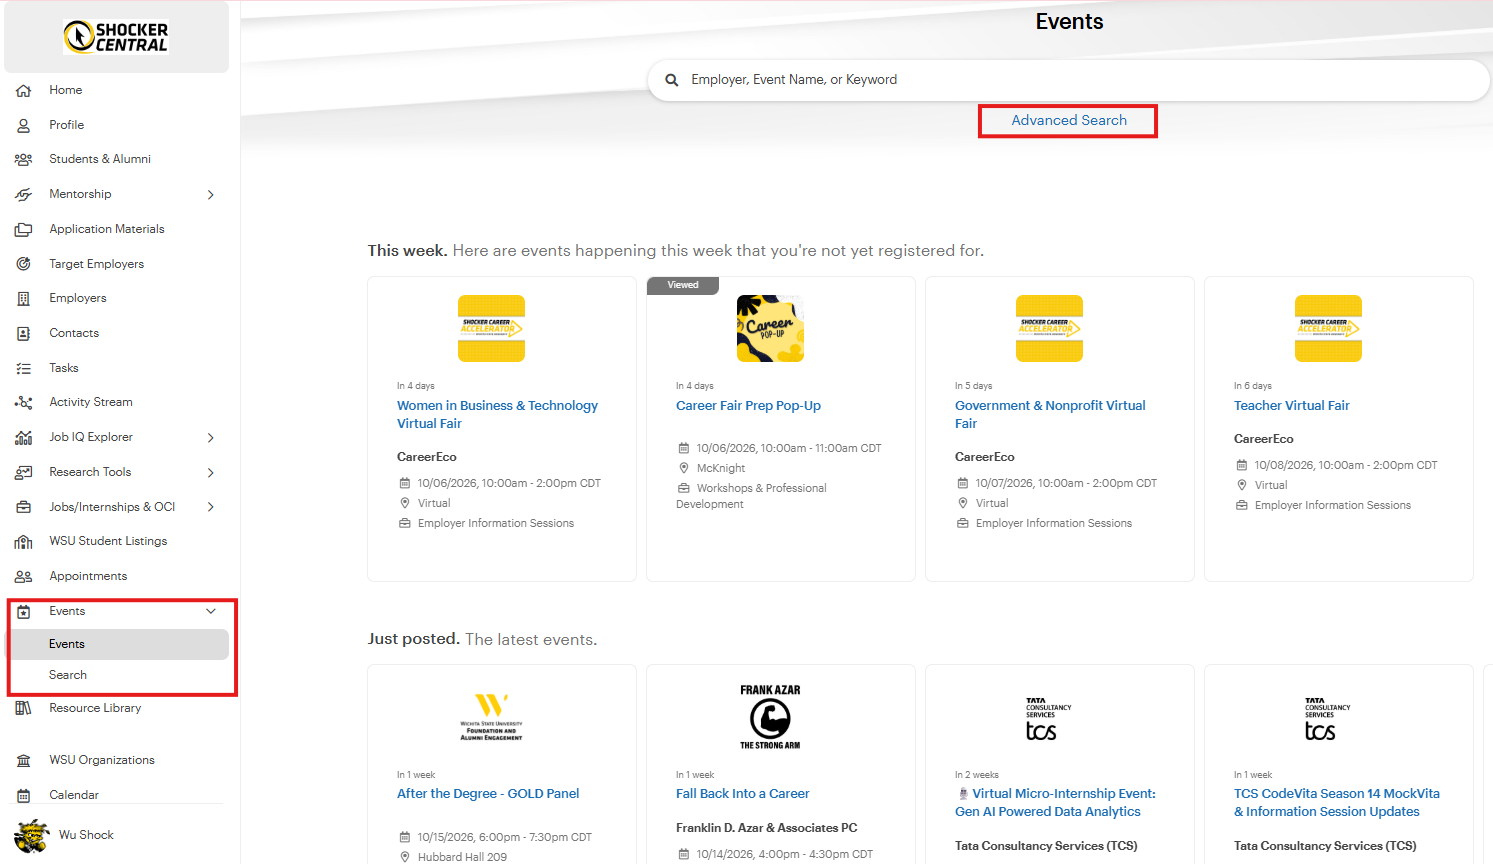The image size is (1493, 864).
Task: Click the Appointments people icon
Action: point(24,576)
